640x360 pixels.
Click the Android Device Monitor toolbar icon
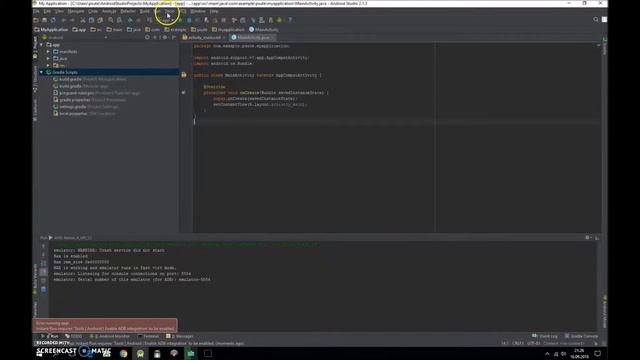pyautogui.click(x=280, y=20)
